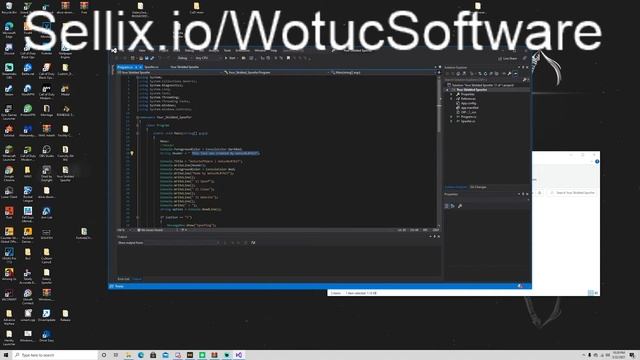Click the Ready status bar text
Viewport: 640px width, 360px height.
(119, 287)
